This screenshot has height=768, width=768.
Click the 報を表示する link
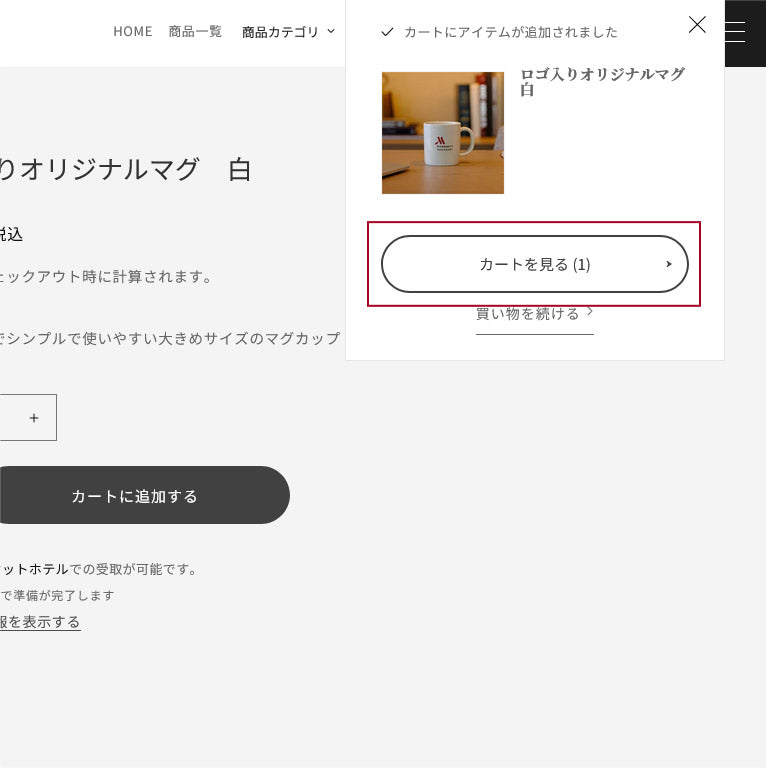pyautogui.click(x=40, y=622)
